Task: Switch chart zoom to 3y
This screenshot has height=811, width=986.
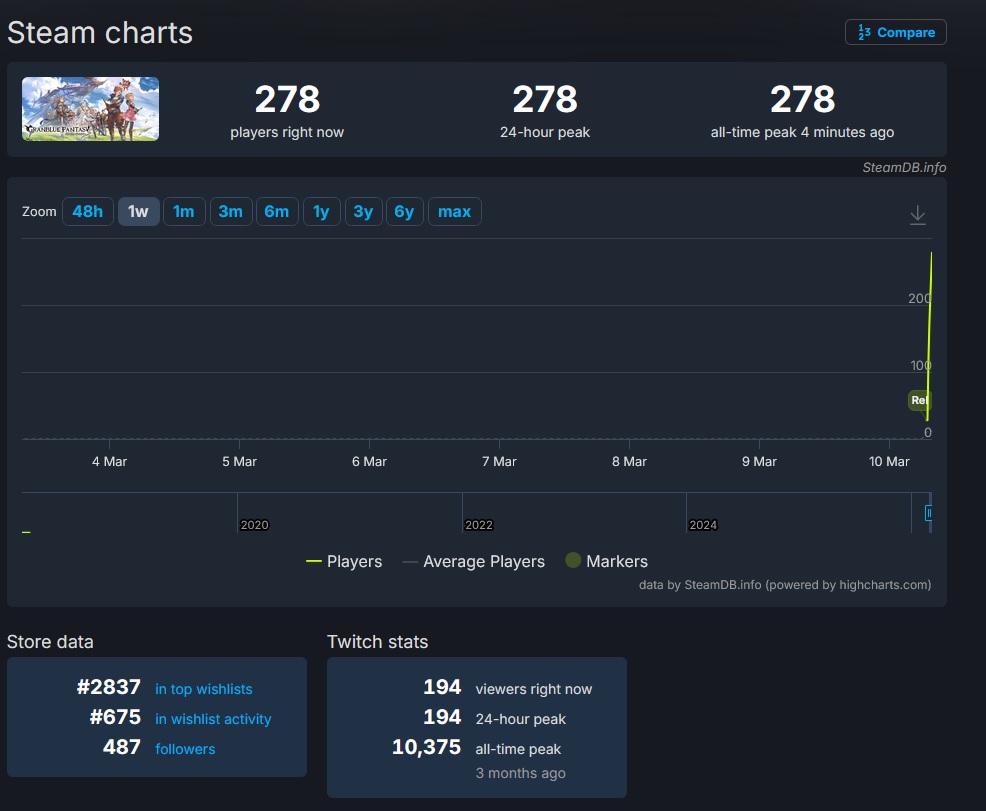Action: coord(363,211)
